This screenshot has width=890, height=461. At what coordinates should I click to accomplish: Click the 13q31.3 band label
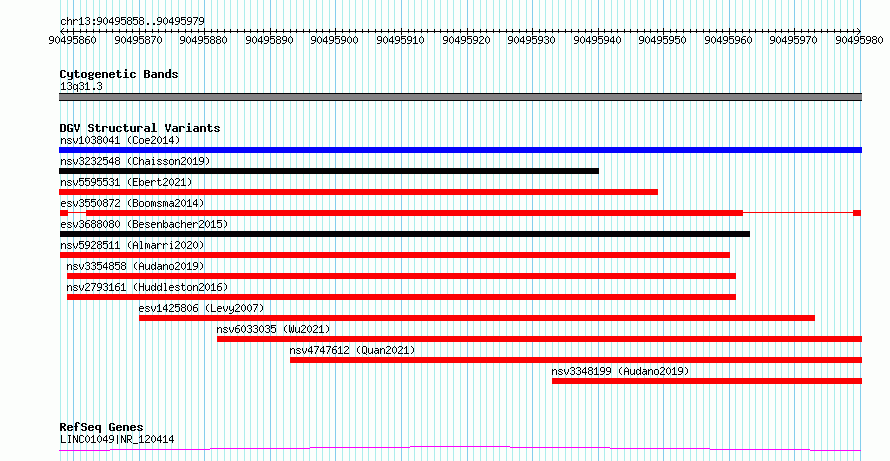81,87
